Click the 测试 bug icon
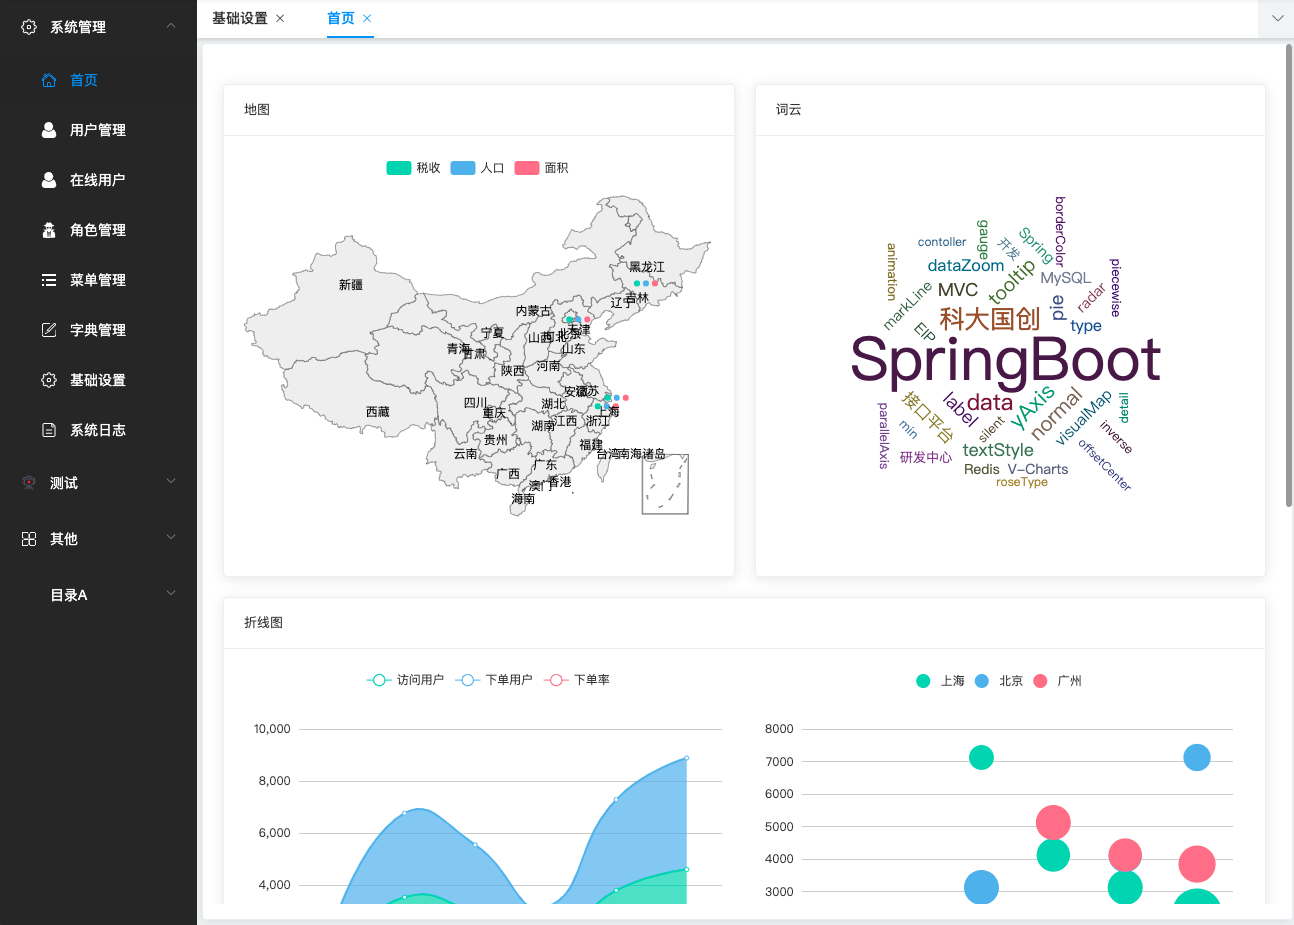1294x925 pixels. 29,483
